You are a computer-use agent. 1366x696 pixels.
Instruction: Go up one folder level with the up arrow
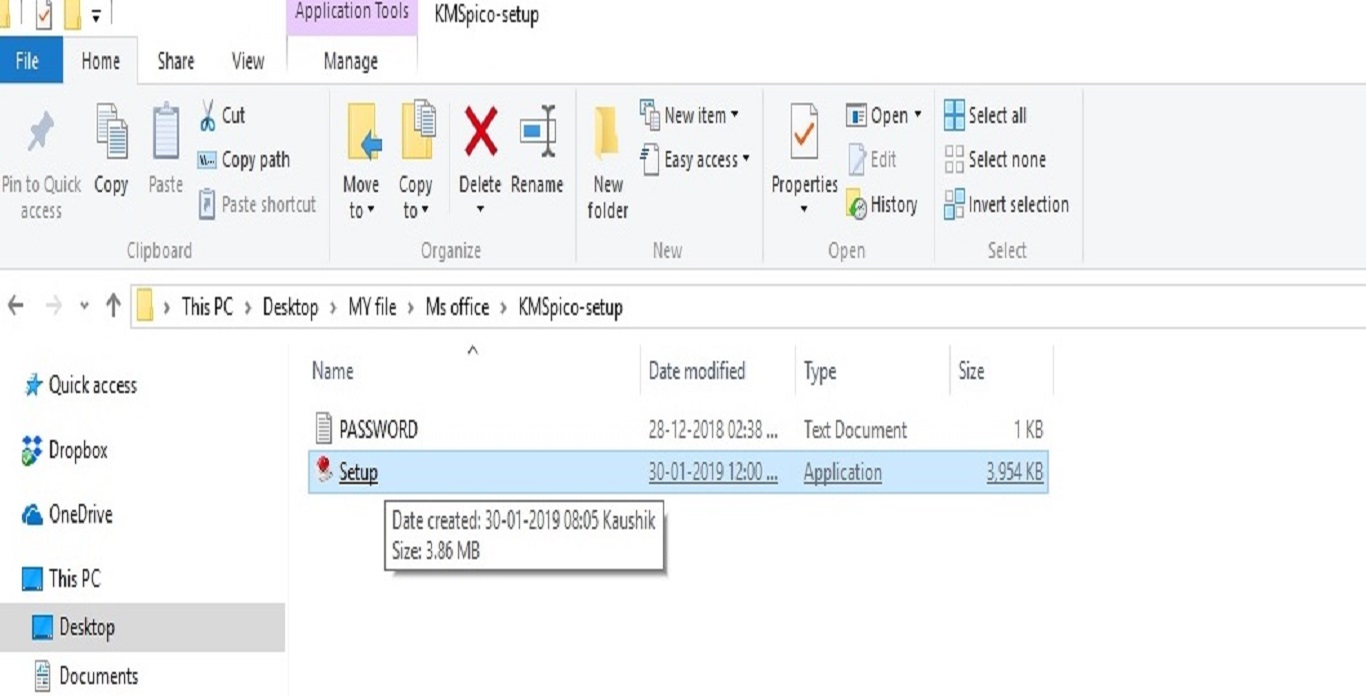point(113,306)
